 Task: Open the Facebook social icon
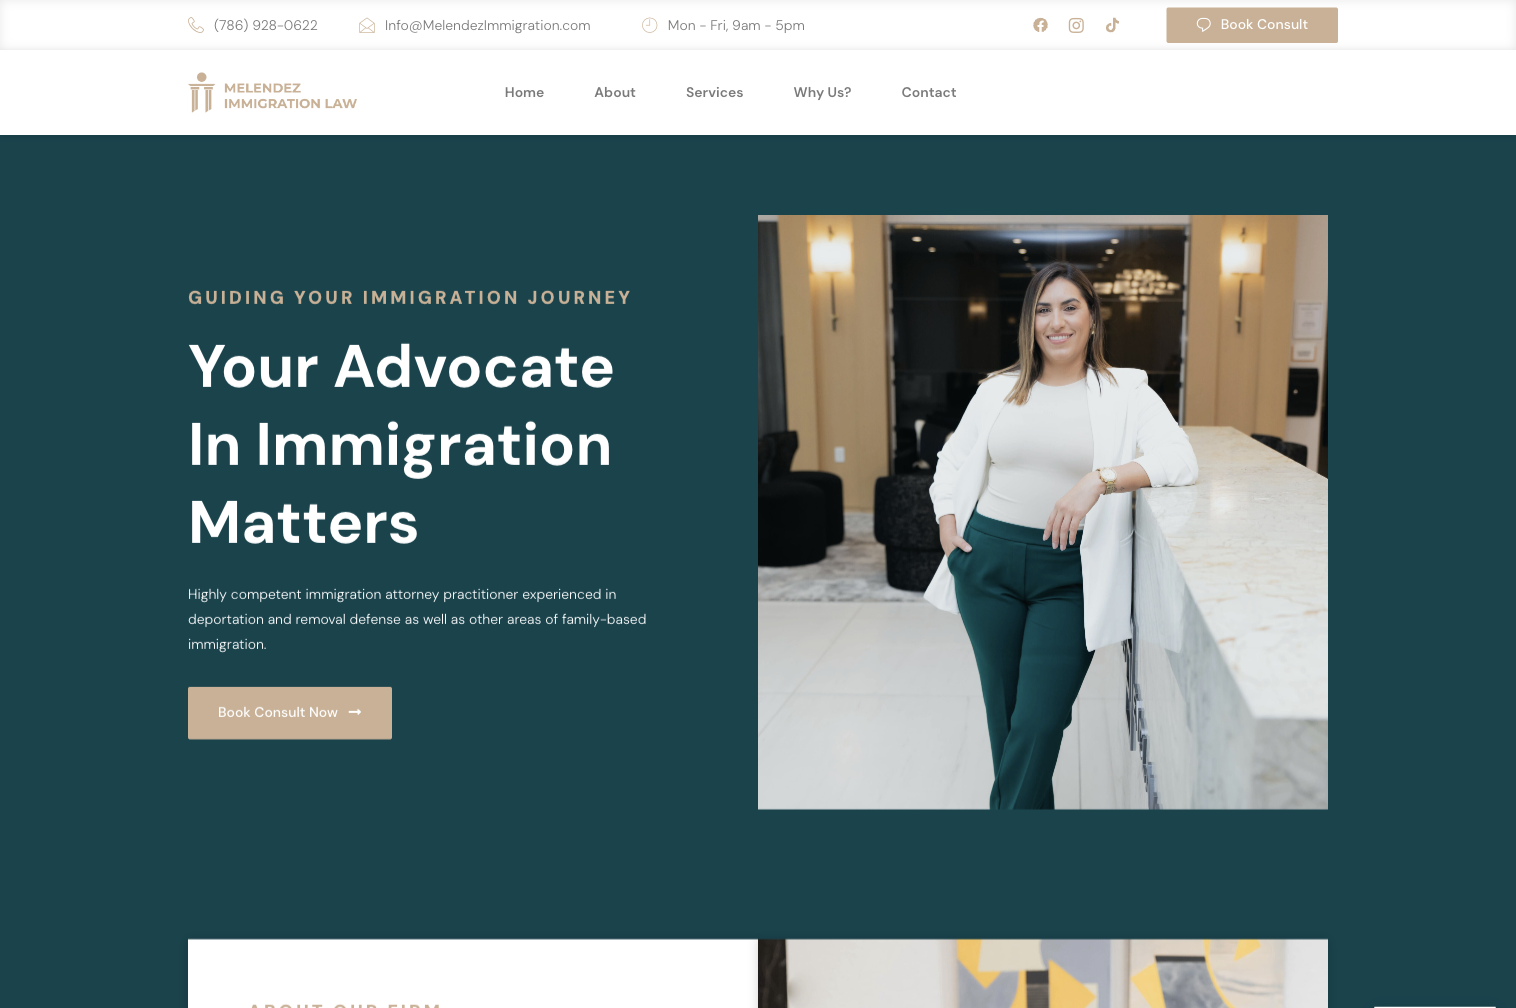coord(1040,25)
